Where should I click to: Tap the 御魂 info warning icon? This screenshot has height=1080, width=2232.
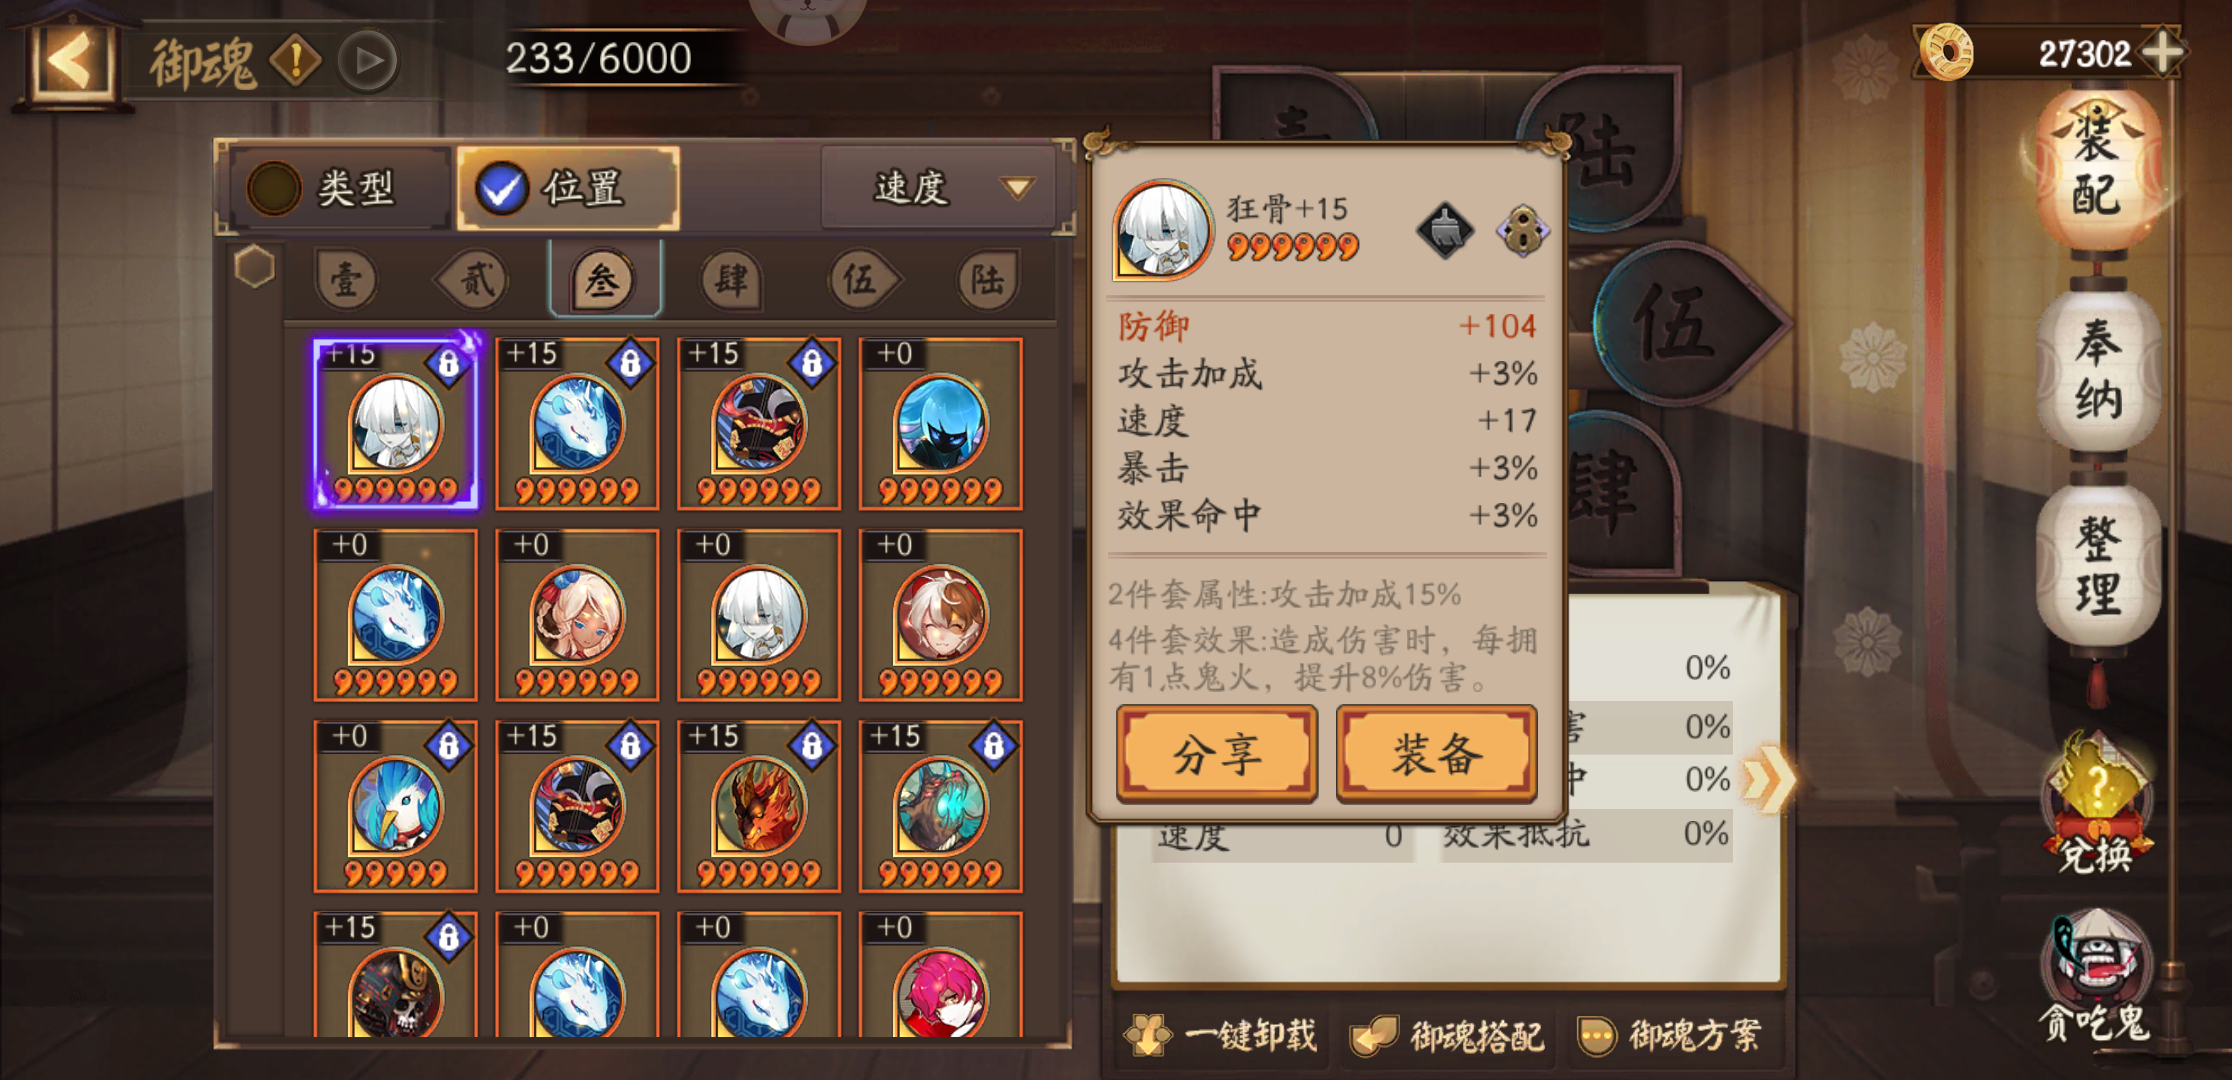click(296, 61)
